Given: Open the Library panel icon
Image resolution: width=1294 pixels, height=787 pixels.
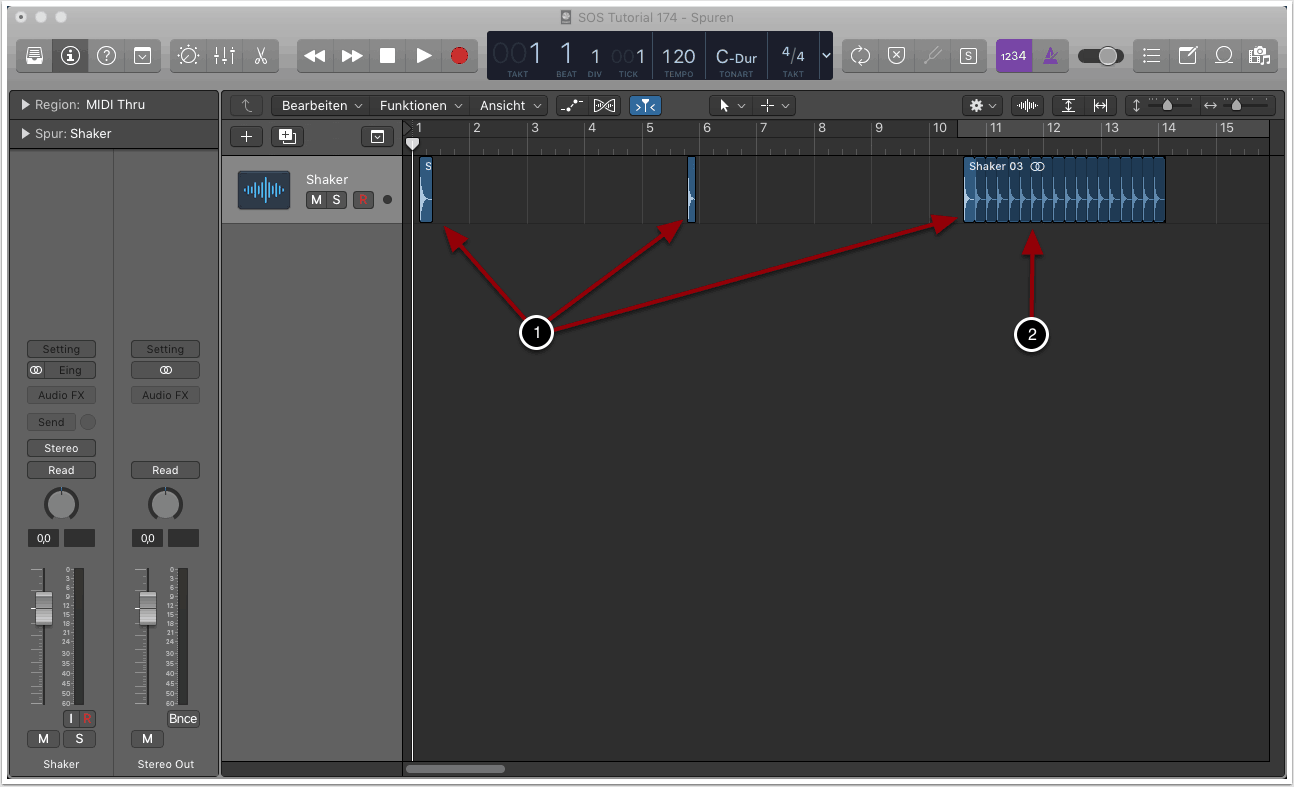Looking at the screenshot, I should tap(34, 56).
